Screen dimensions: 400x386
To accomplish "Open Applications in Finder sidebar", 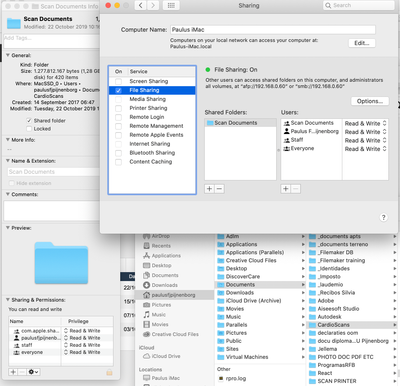I will pos(162,256).
